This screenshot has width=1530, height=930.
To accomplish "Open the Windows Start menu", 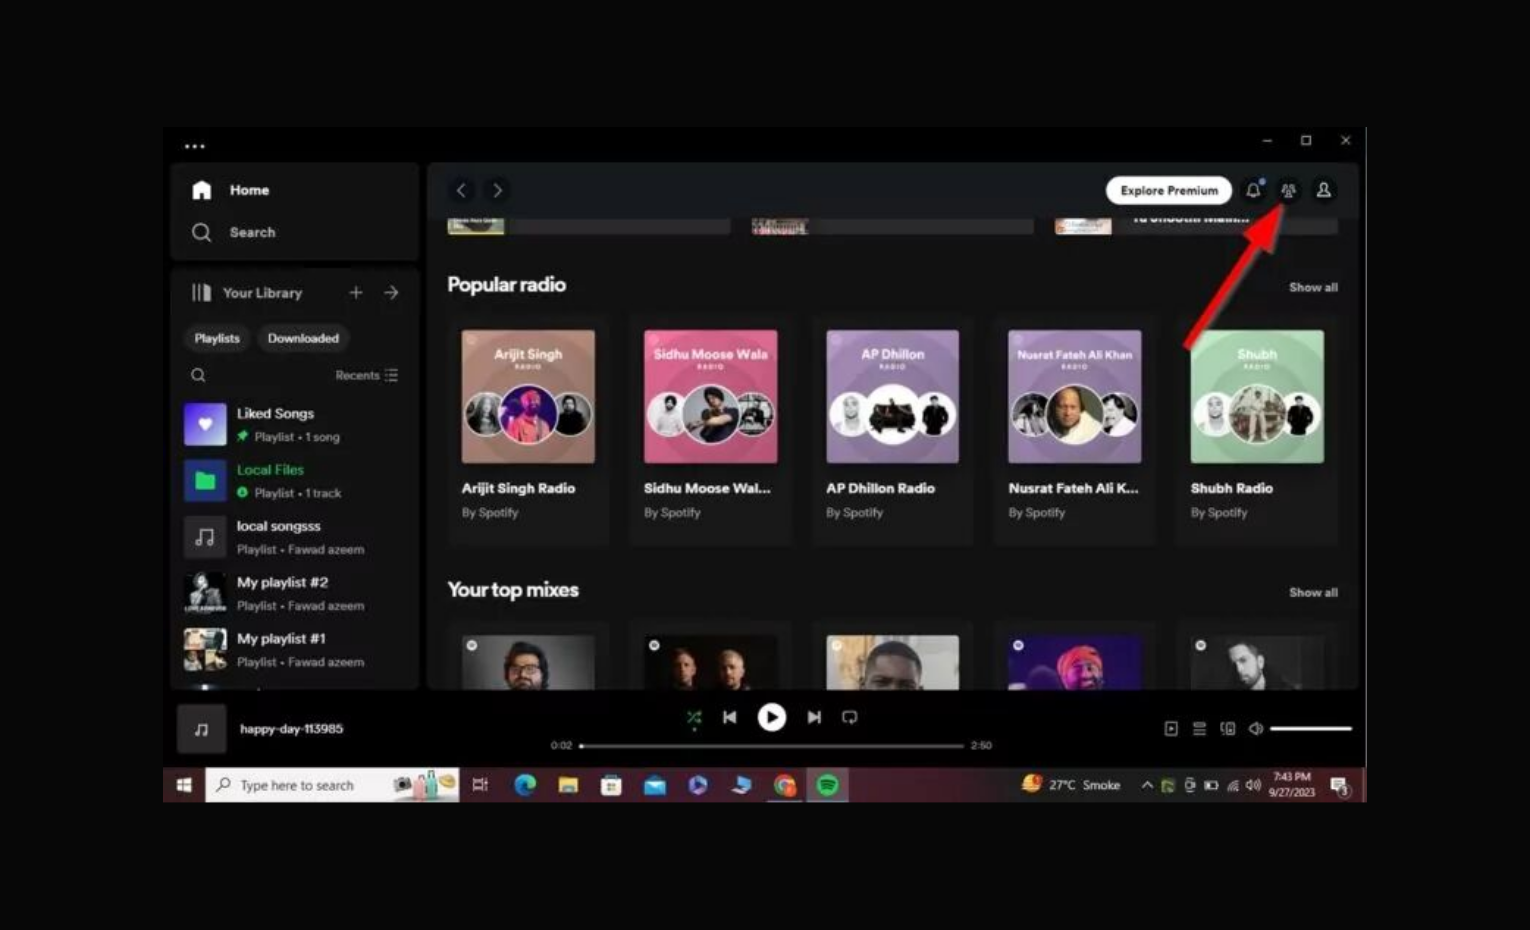I will click(184, 785).
